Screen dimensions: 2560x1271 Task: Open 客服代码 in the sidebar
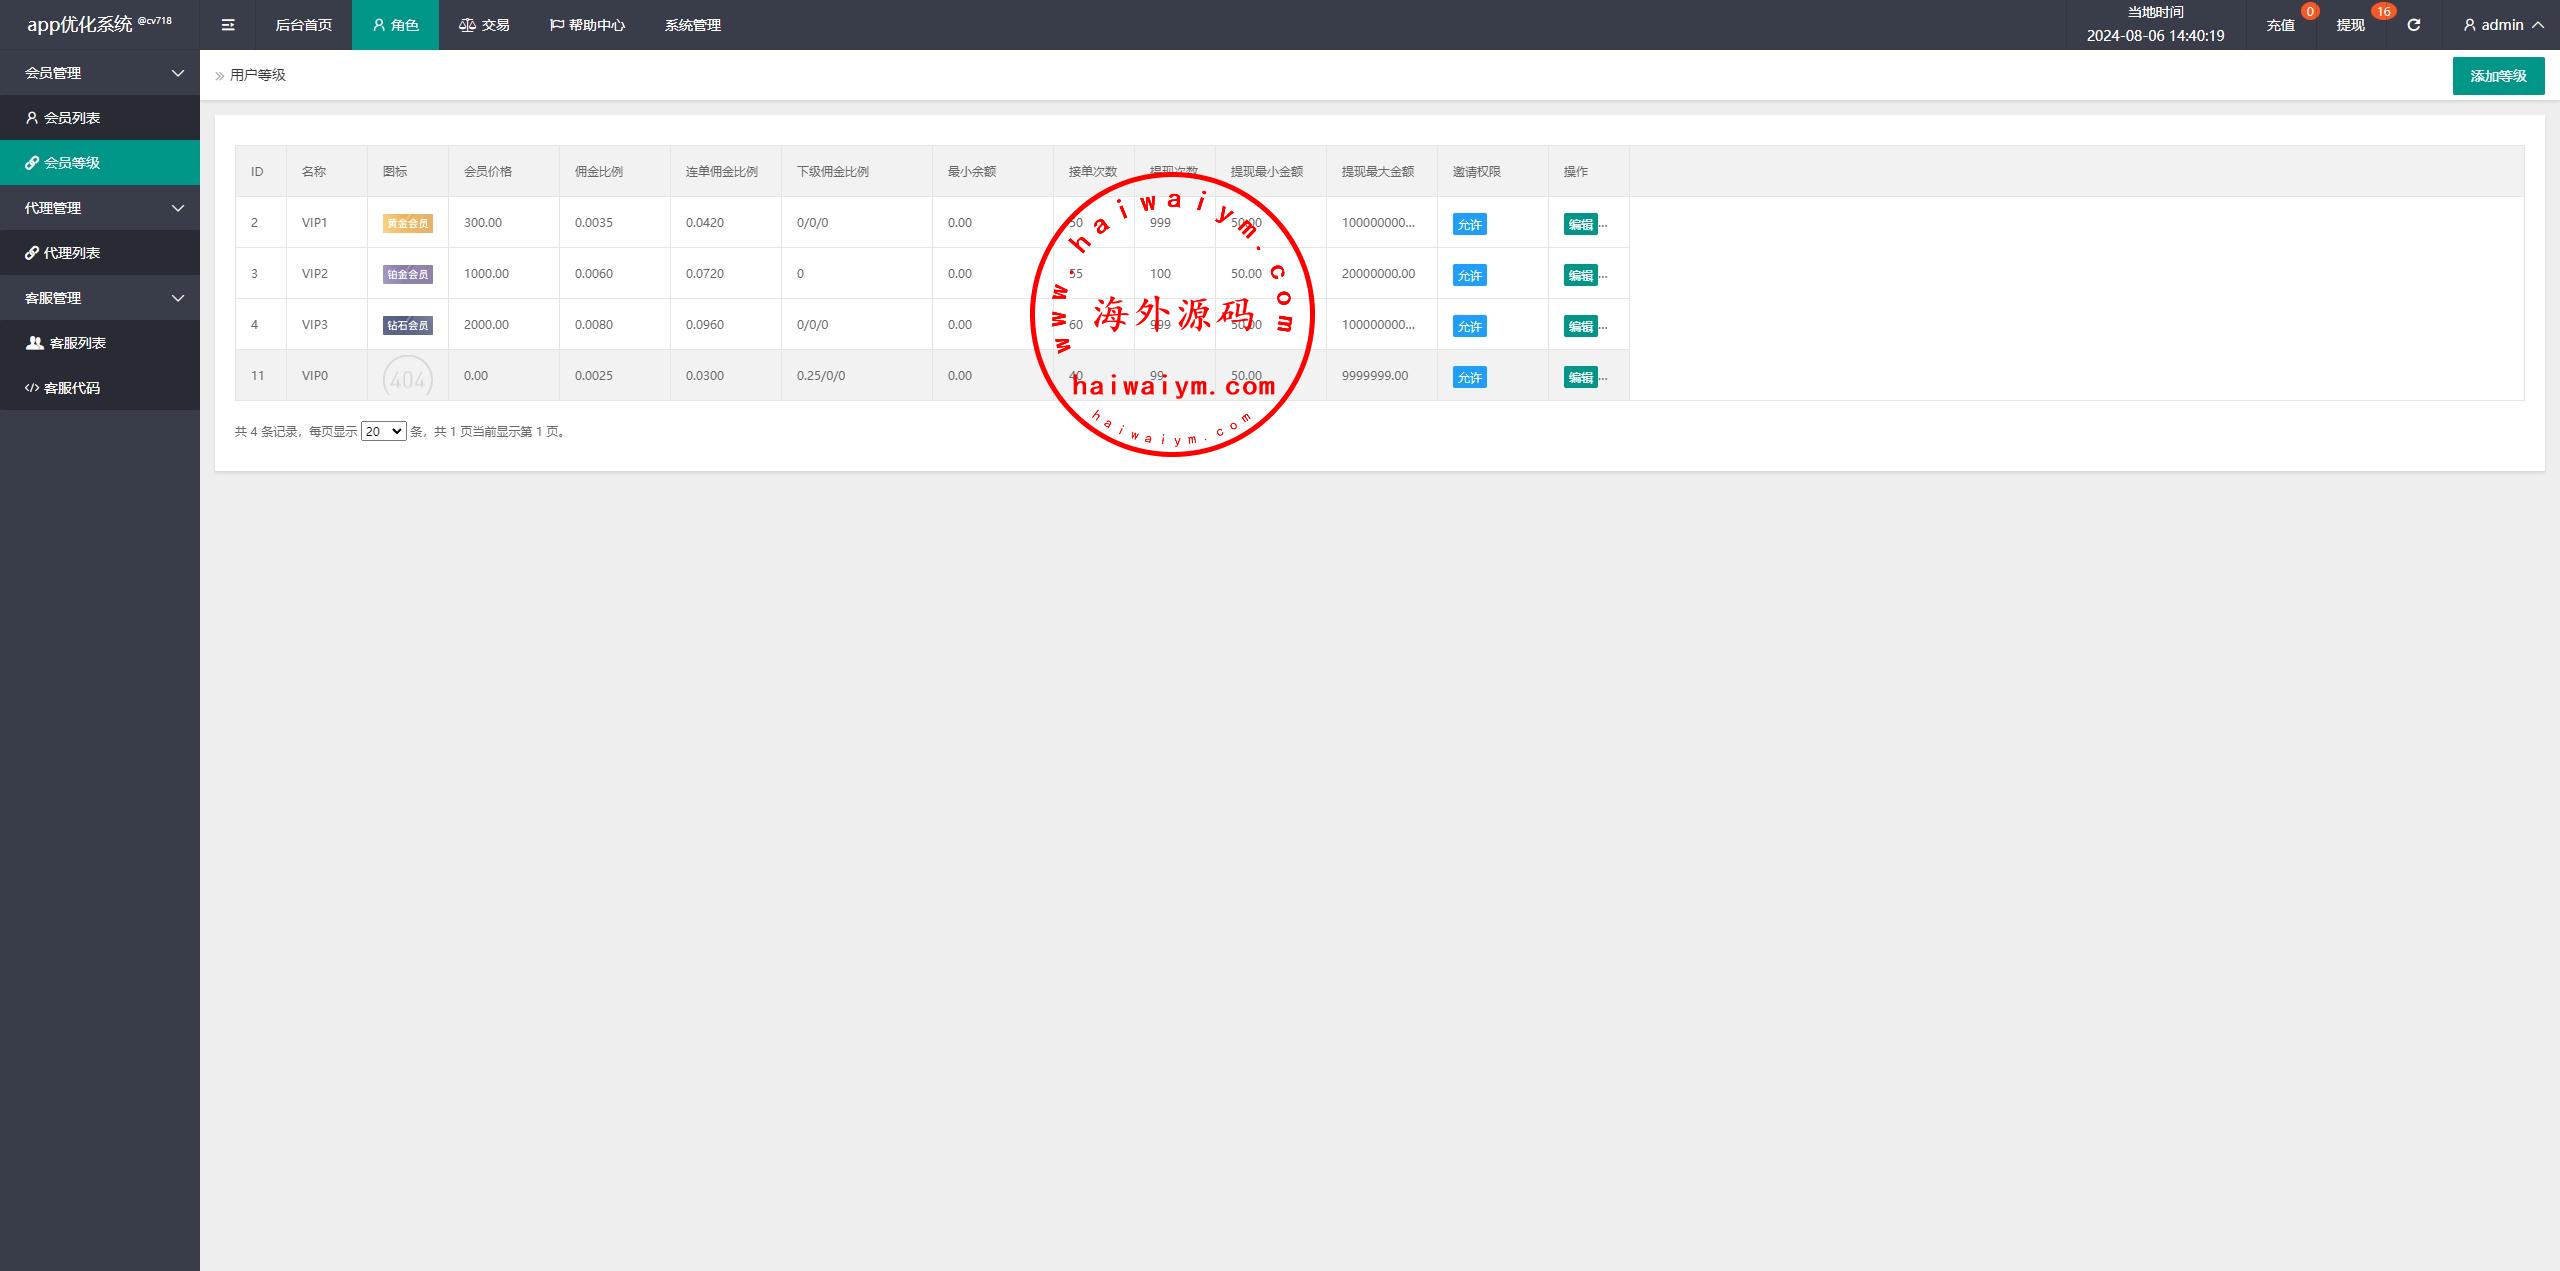(71, 388)
